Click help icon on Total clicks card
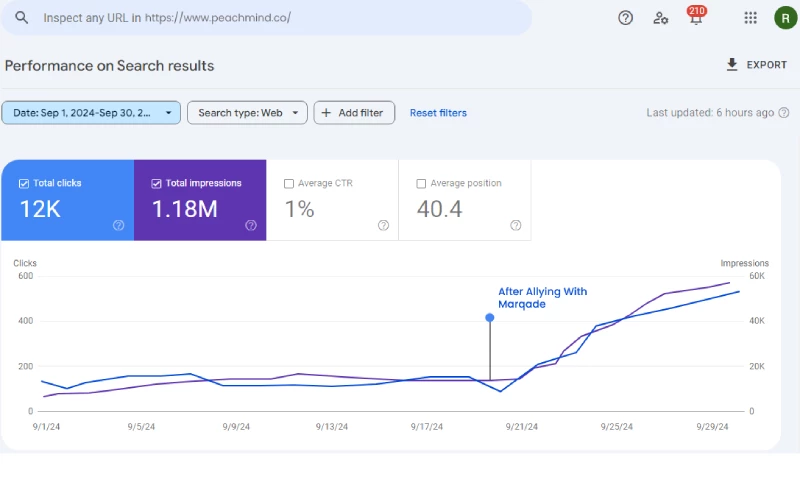Screen dimensions: 800x480 click(118, 225)
